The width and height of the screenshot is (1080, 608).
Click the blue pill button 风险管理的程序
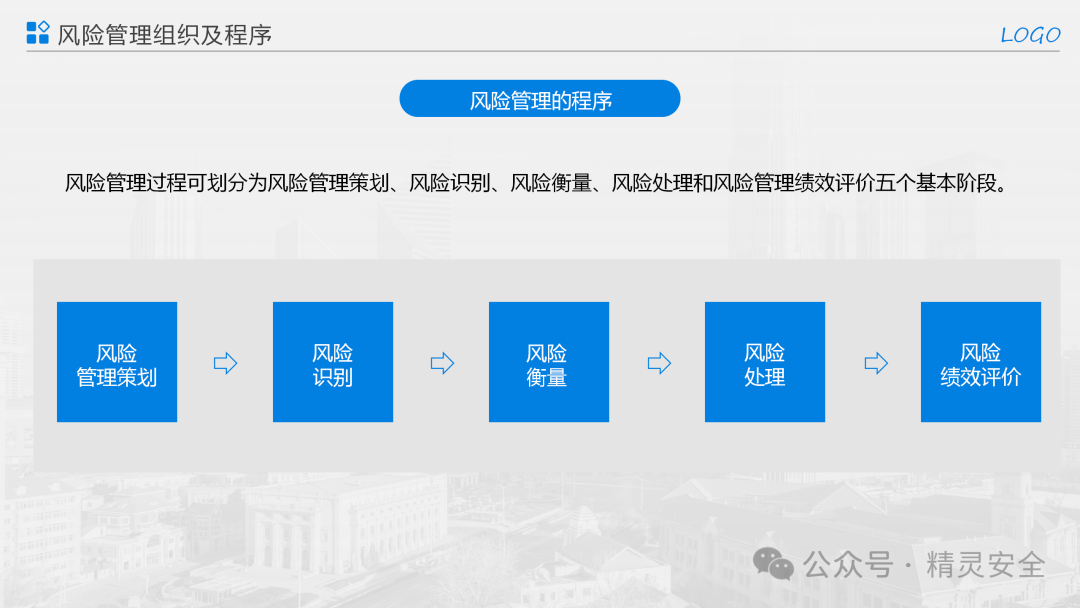[540, 98]
